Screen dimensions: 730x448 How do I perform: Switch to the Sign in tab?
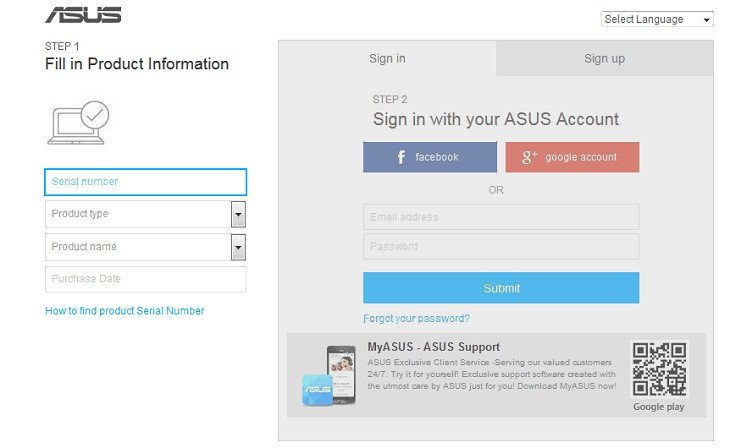[x=387, y=59]
